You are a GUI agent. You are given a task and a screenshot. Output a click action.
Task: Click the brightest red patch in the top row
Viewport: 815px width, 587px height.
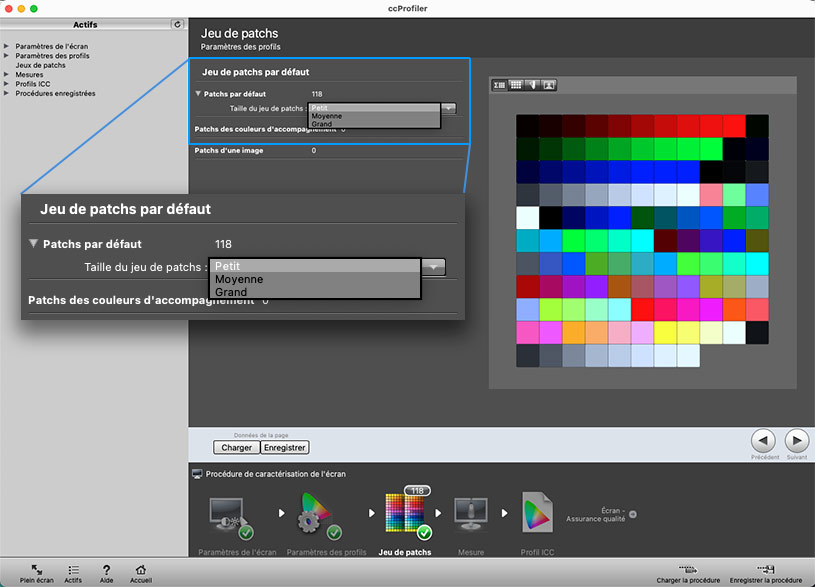(x=734, y=126)
